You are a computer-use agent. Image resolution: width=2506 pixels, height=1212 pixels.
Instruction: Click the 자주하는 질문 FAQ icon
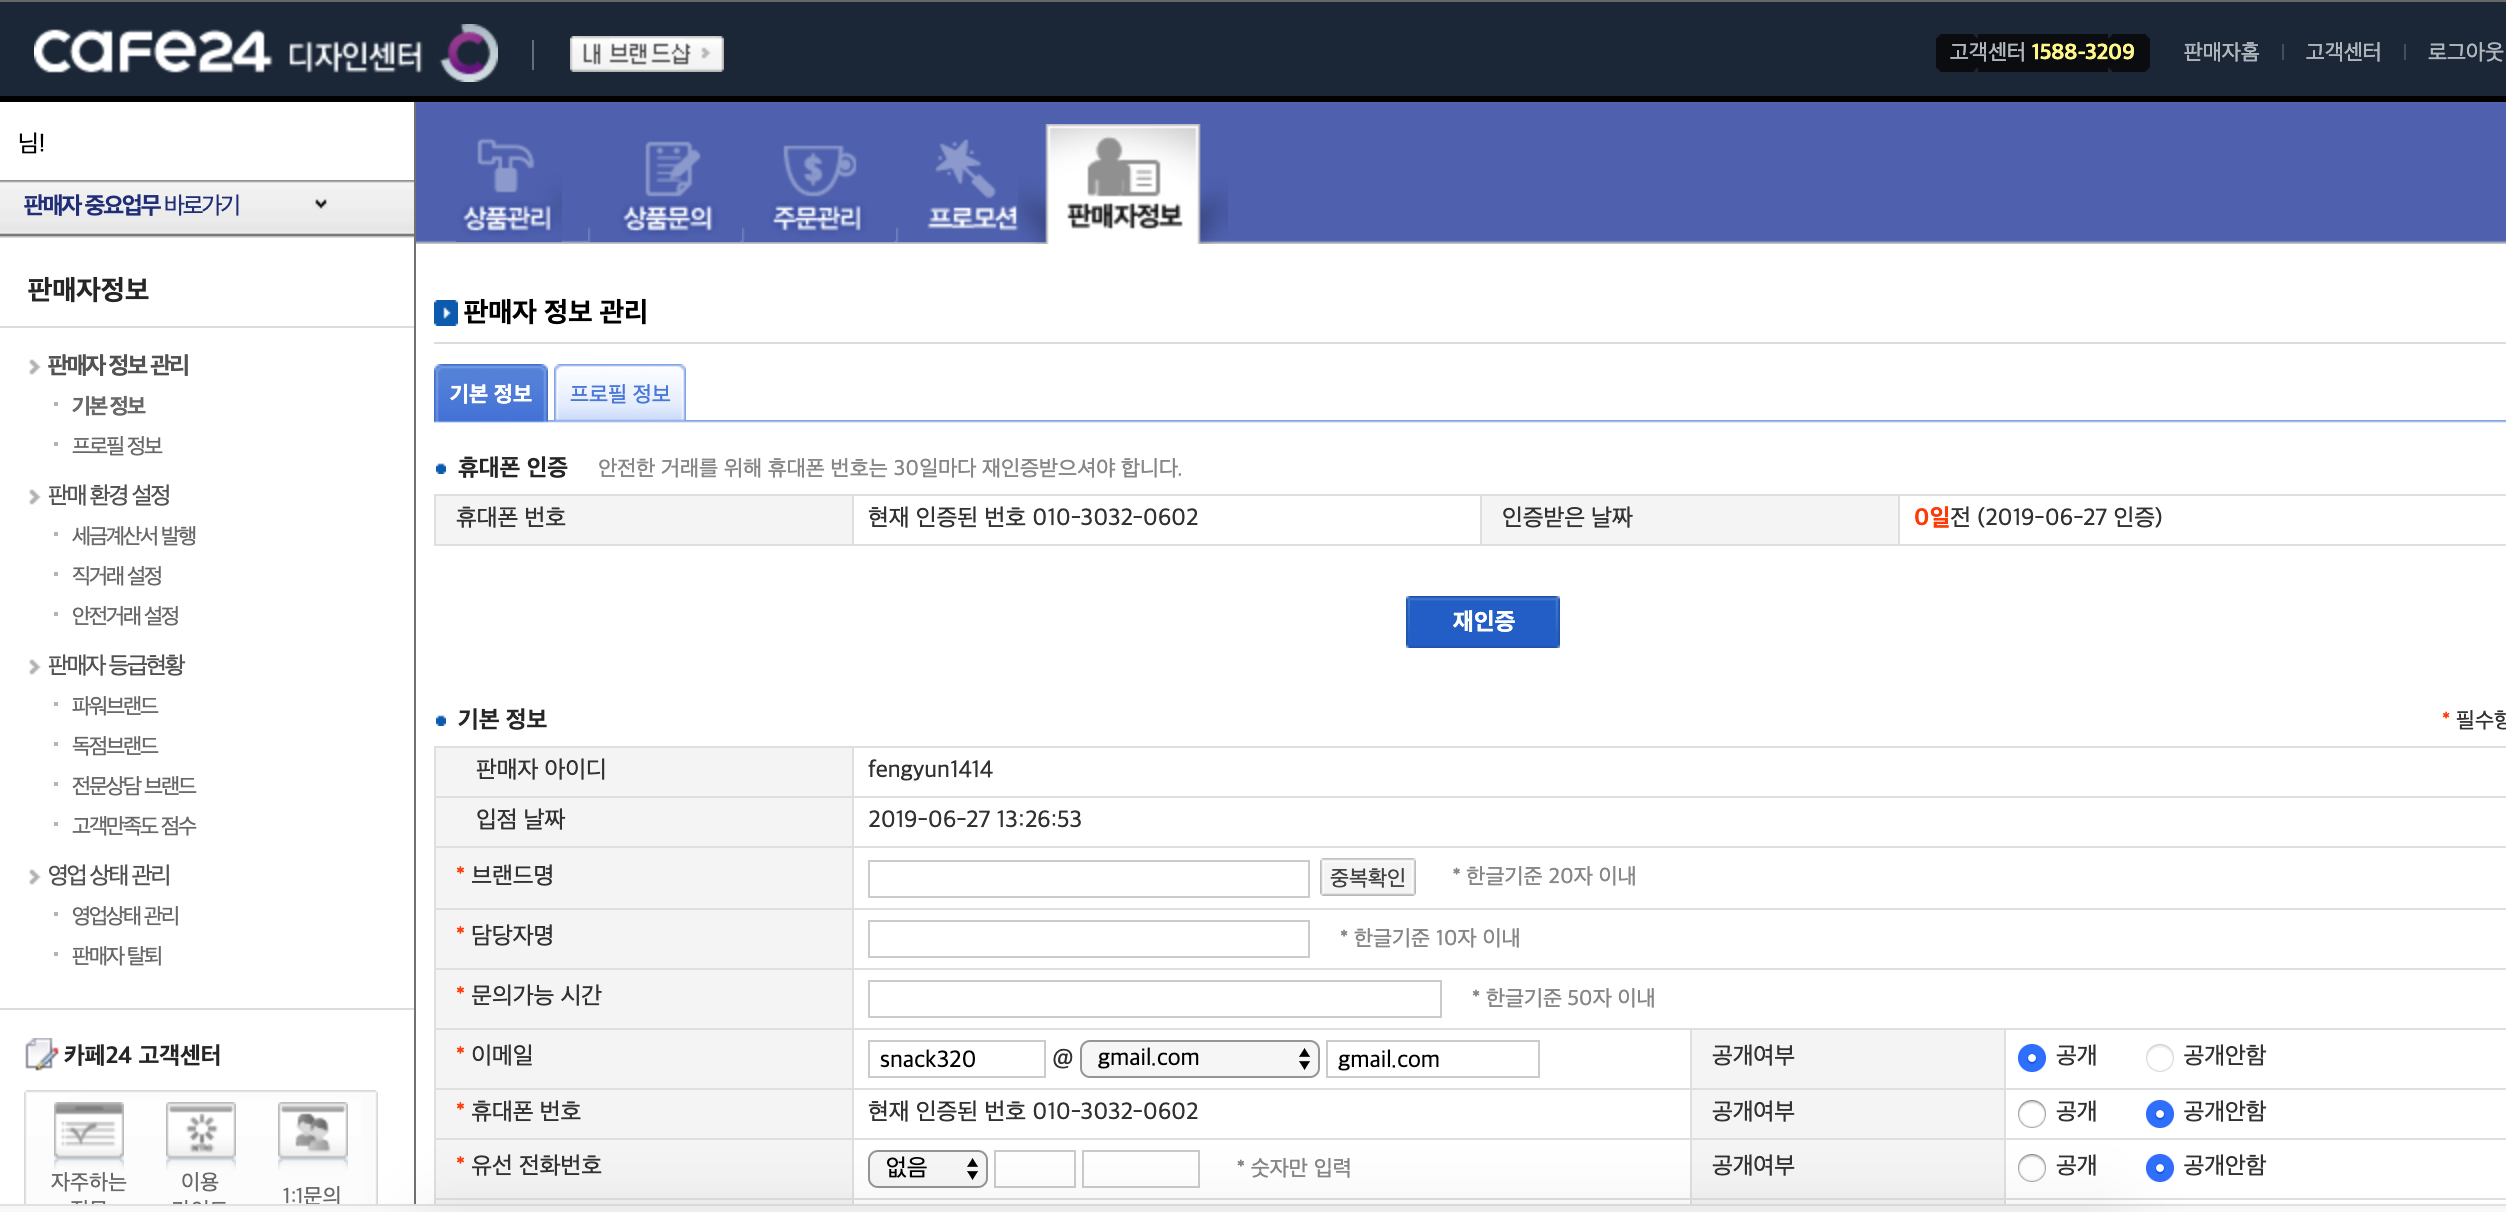tap(88, 1132)
